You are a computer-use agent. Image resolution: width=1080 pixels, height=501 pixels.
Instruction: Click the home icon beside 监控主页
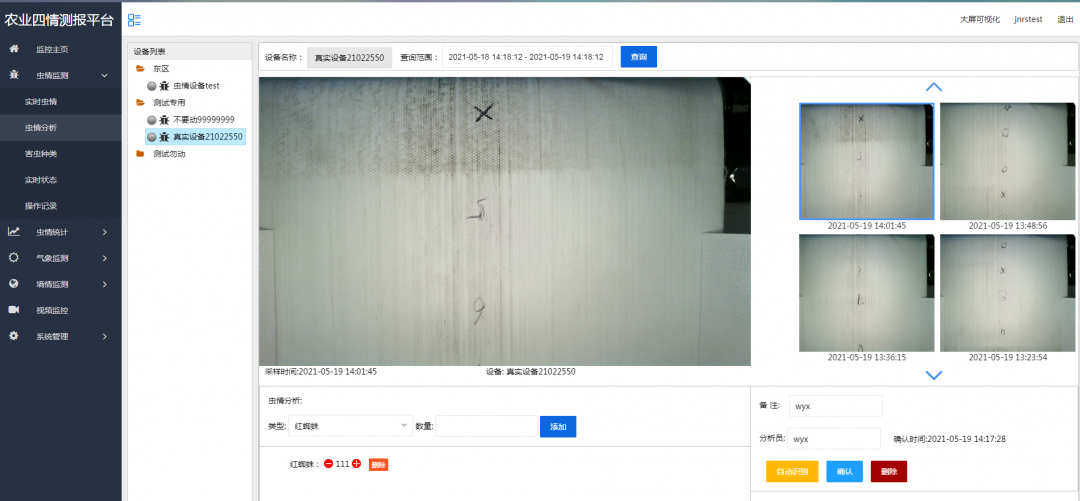point(14,49)
